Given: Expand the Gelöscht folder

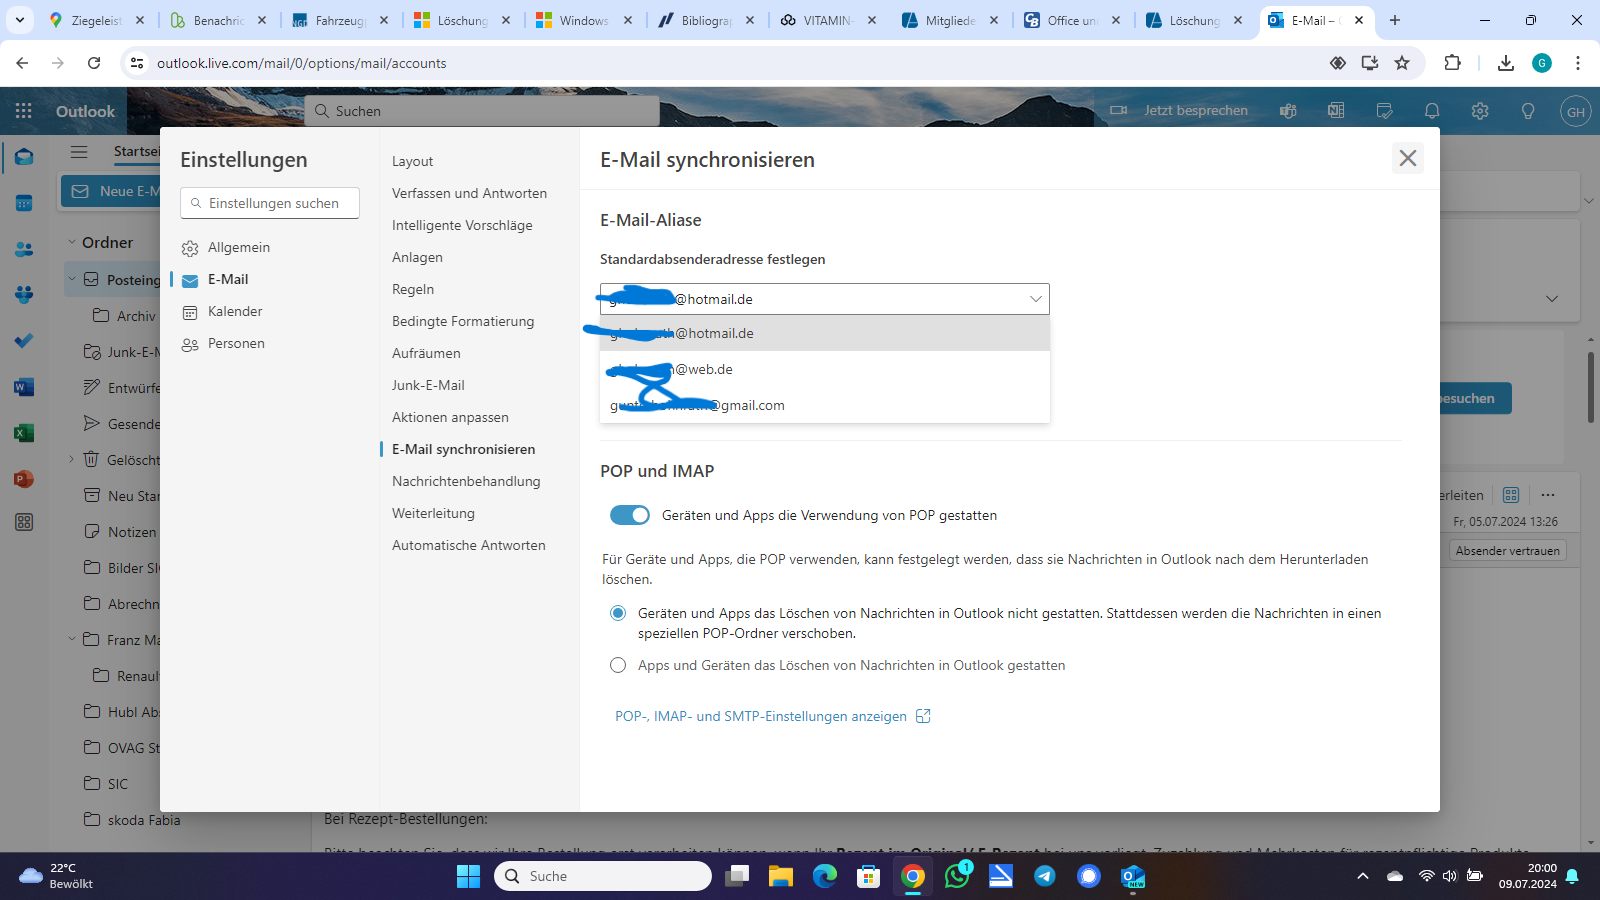Looking at the screenshot, I should 72,459.
